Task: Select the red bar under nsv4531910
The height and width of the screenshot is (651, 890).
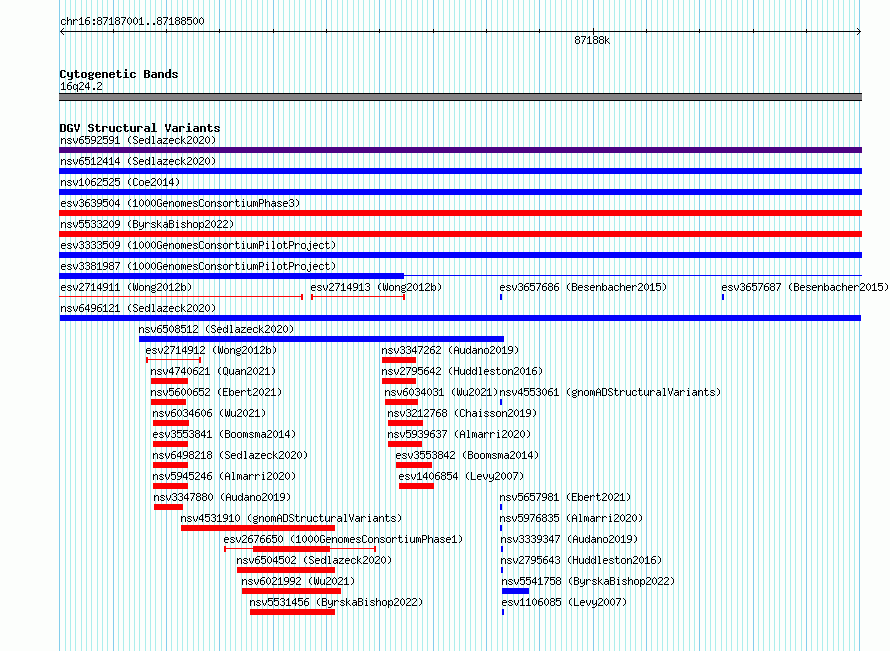Action: click(258, 528)
